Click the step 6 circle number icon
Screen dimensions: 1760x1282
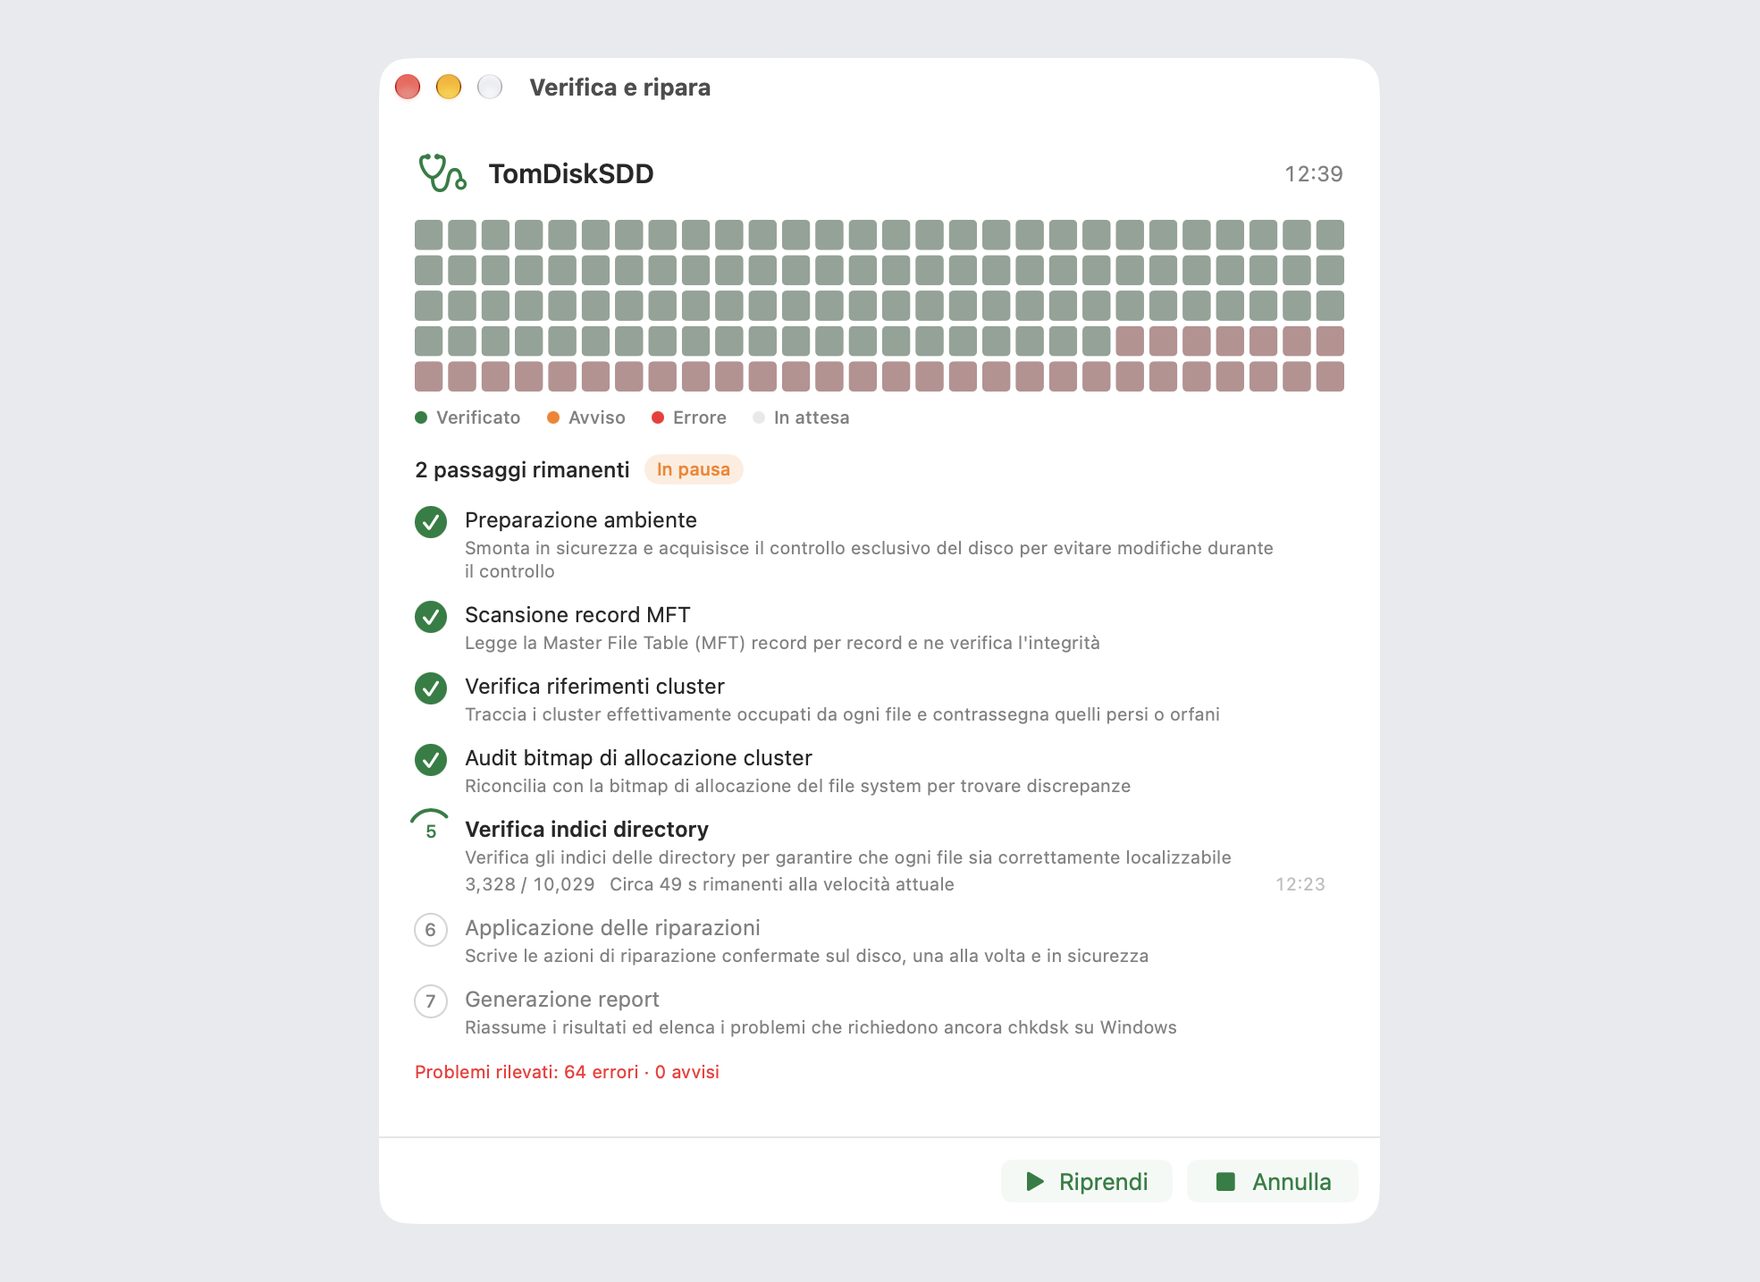click(431, 930)
